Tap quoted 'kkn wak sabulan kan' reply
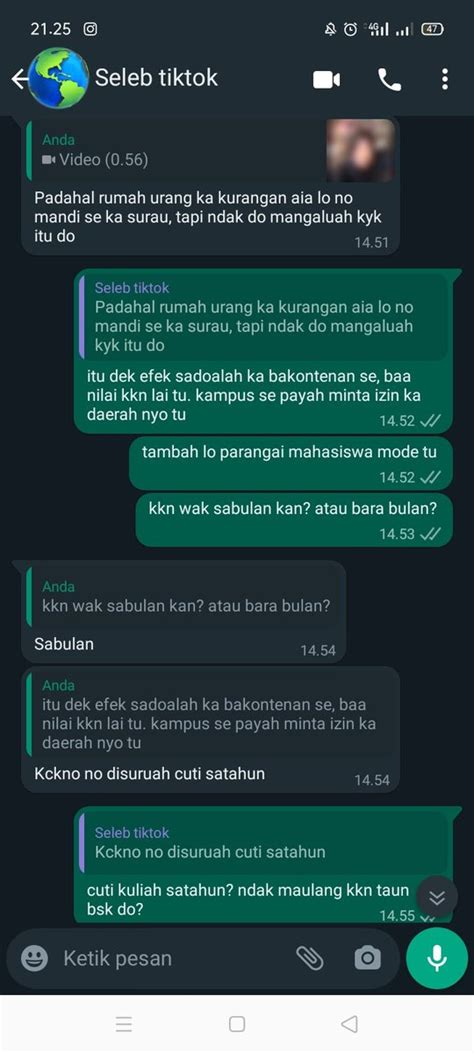Screen dimensions: 474x1053 tap(184, 596)
